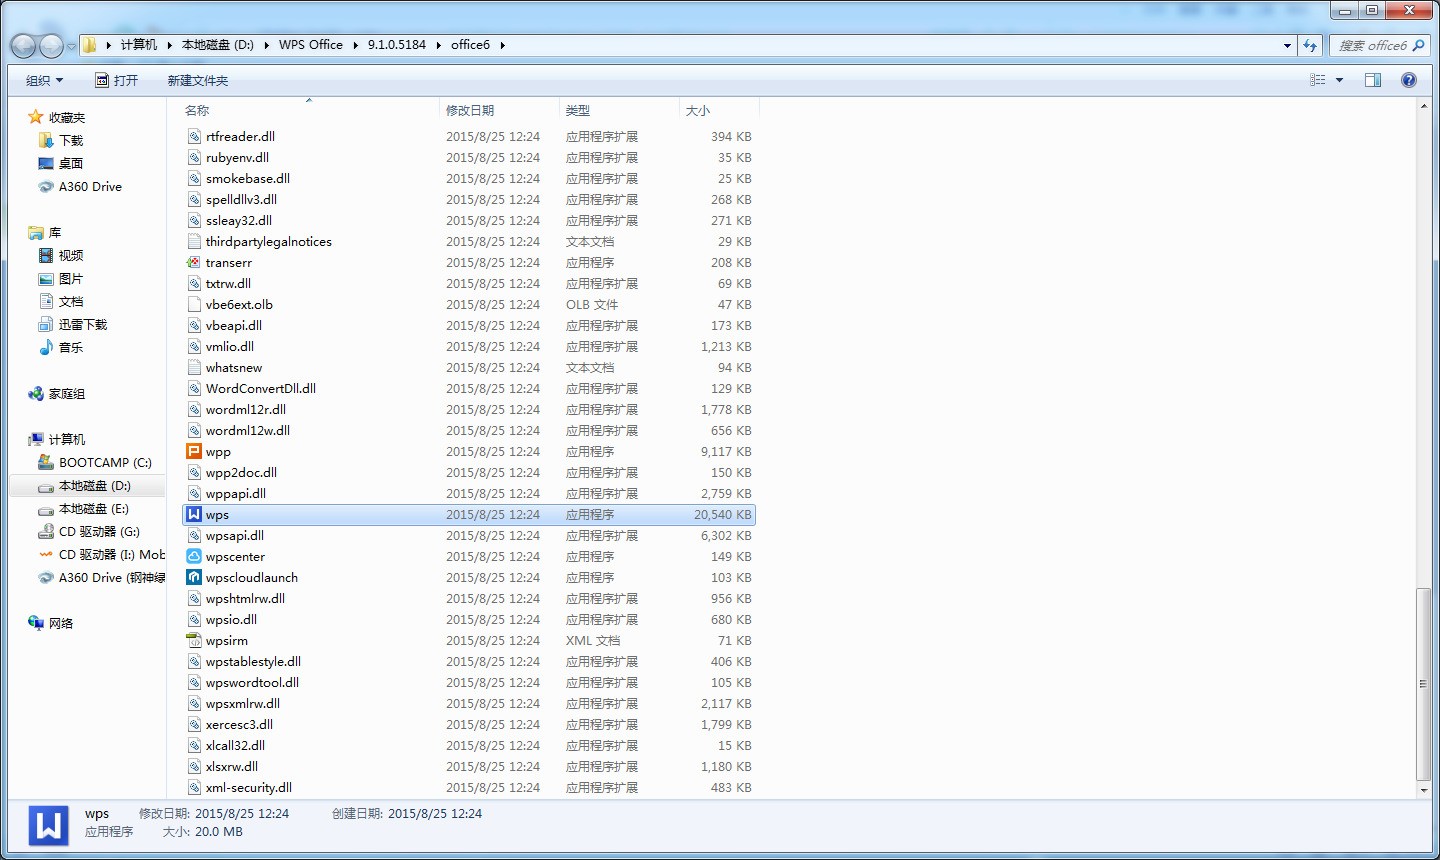The width and height of the screenshot is (1440, 860).
Task: Select 图片 library in sidebar
Action: 71,278
